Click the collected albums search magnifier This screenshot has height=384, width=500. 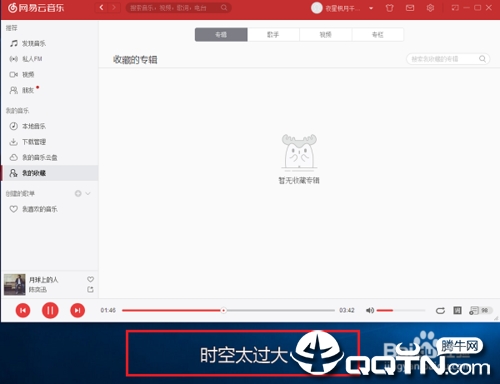pyautogui.click(x=482, y=59)
